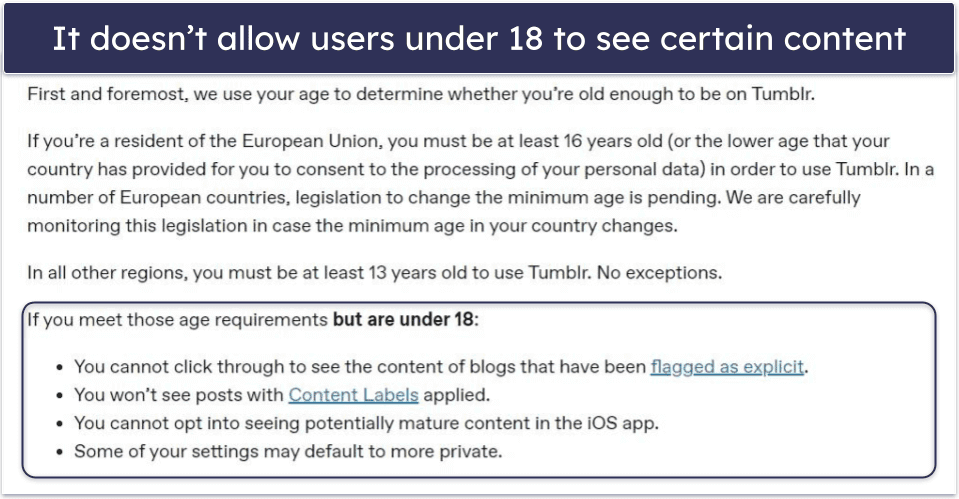Click the word "applied." after Content Labels
The height and width of the screenshot is (499, 959).
457,395
